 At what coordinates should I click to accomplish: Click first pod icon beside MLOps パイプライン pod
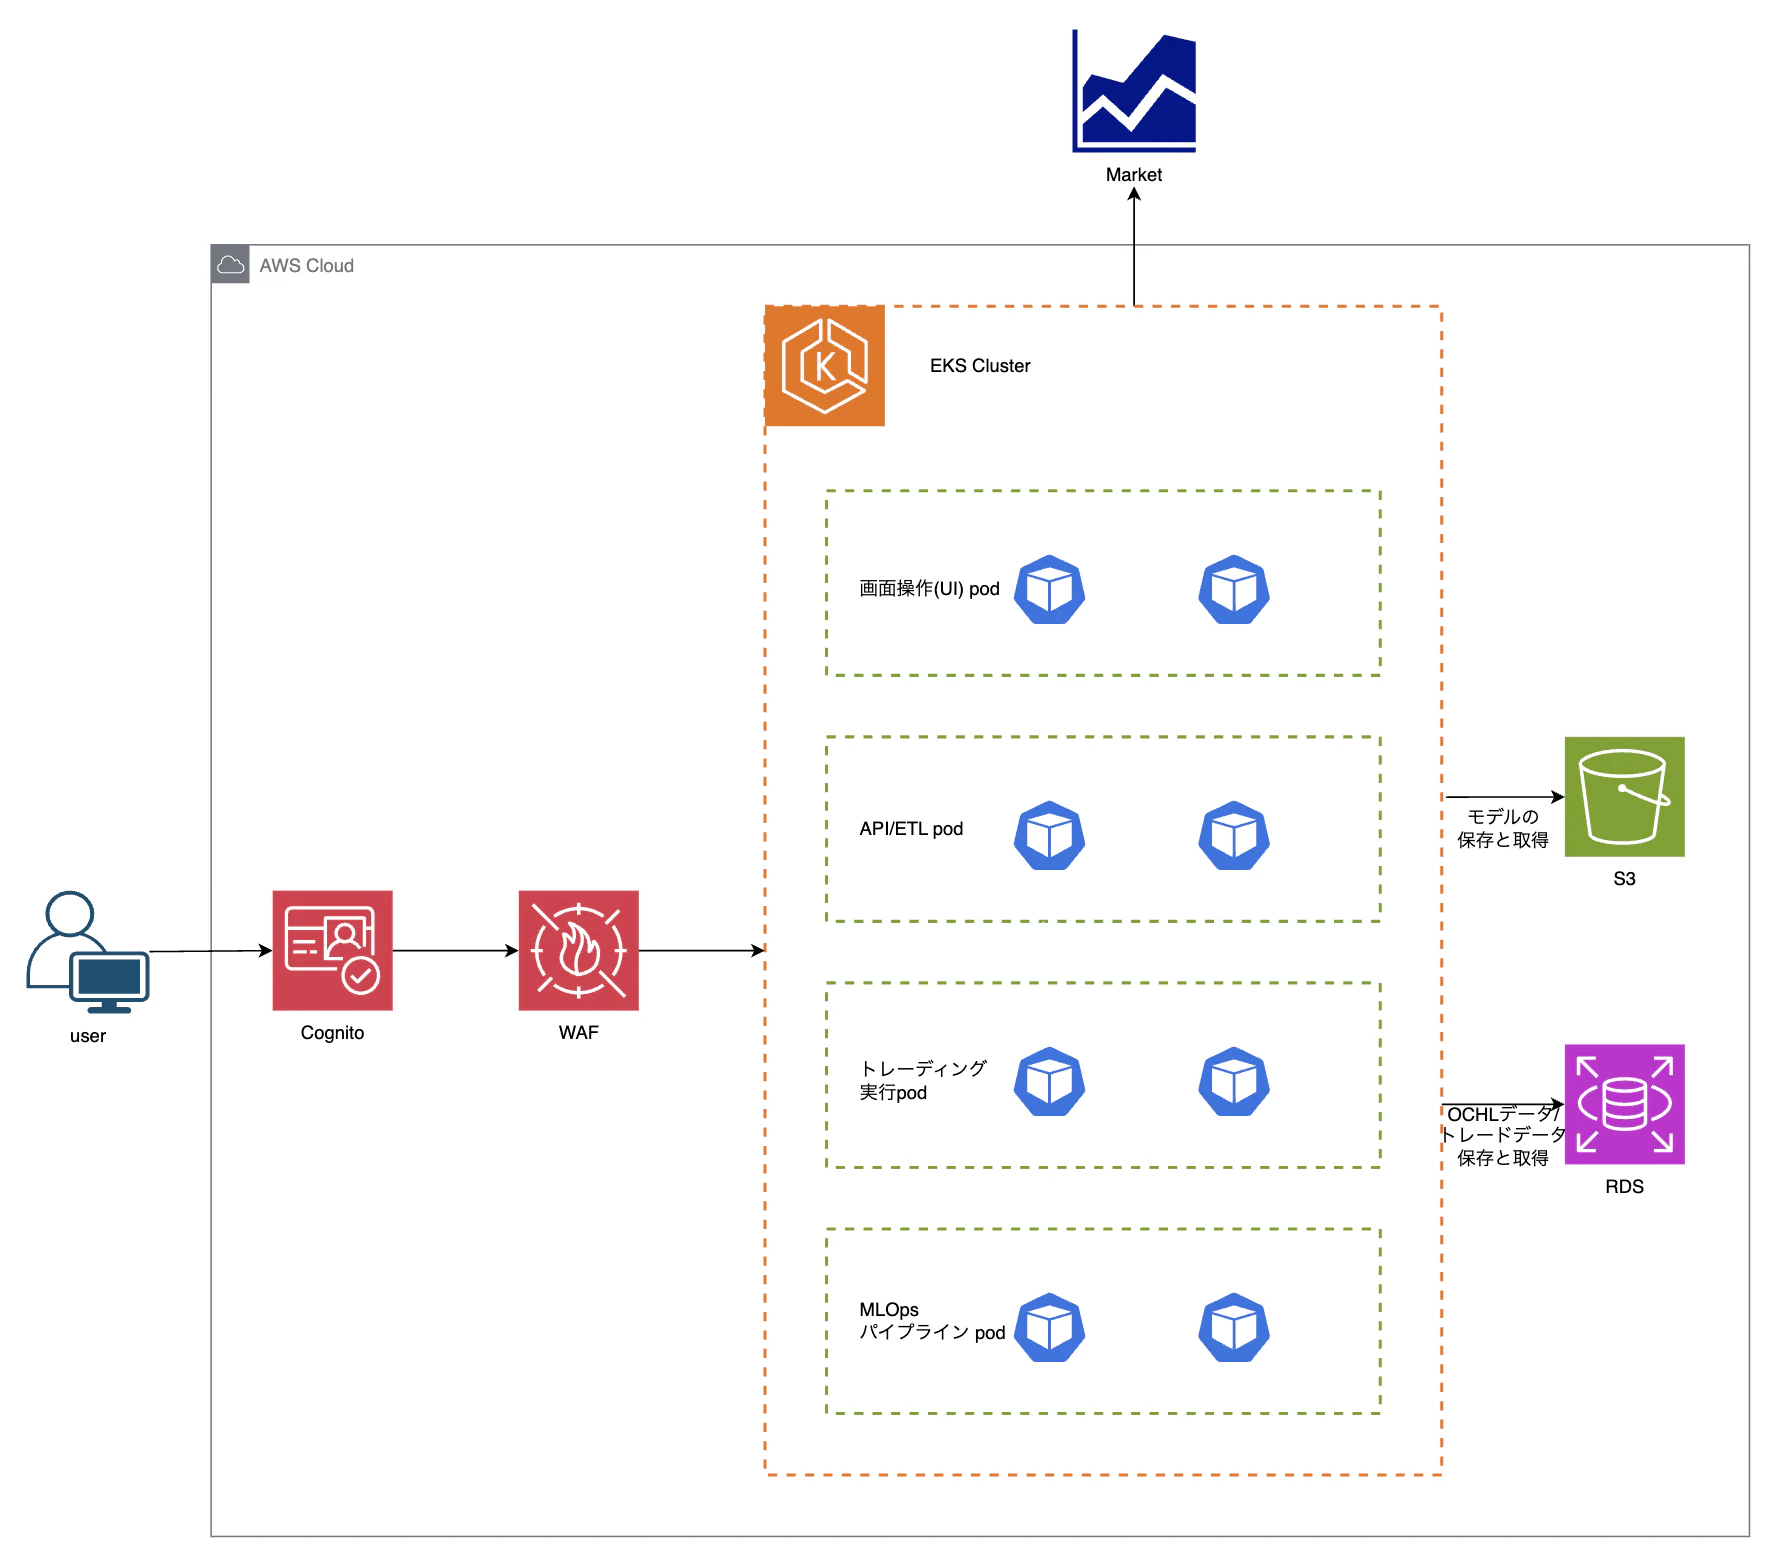pyautogui.click(x=1049, y=1328)
